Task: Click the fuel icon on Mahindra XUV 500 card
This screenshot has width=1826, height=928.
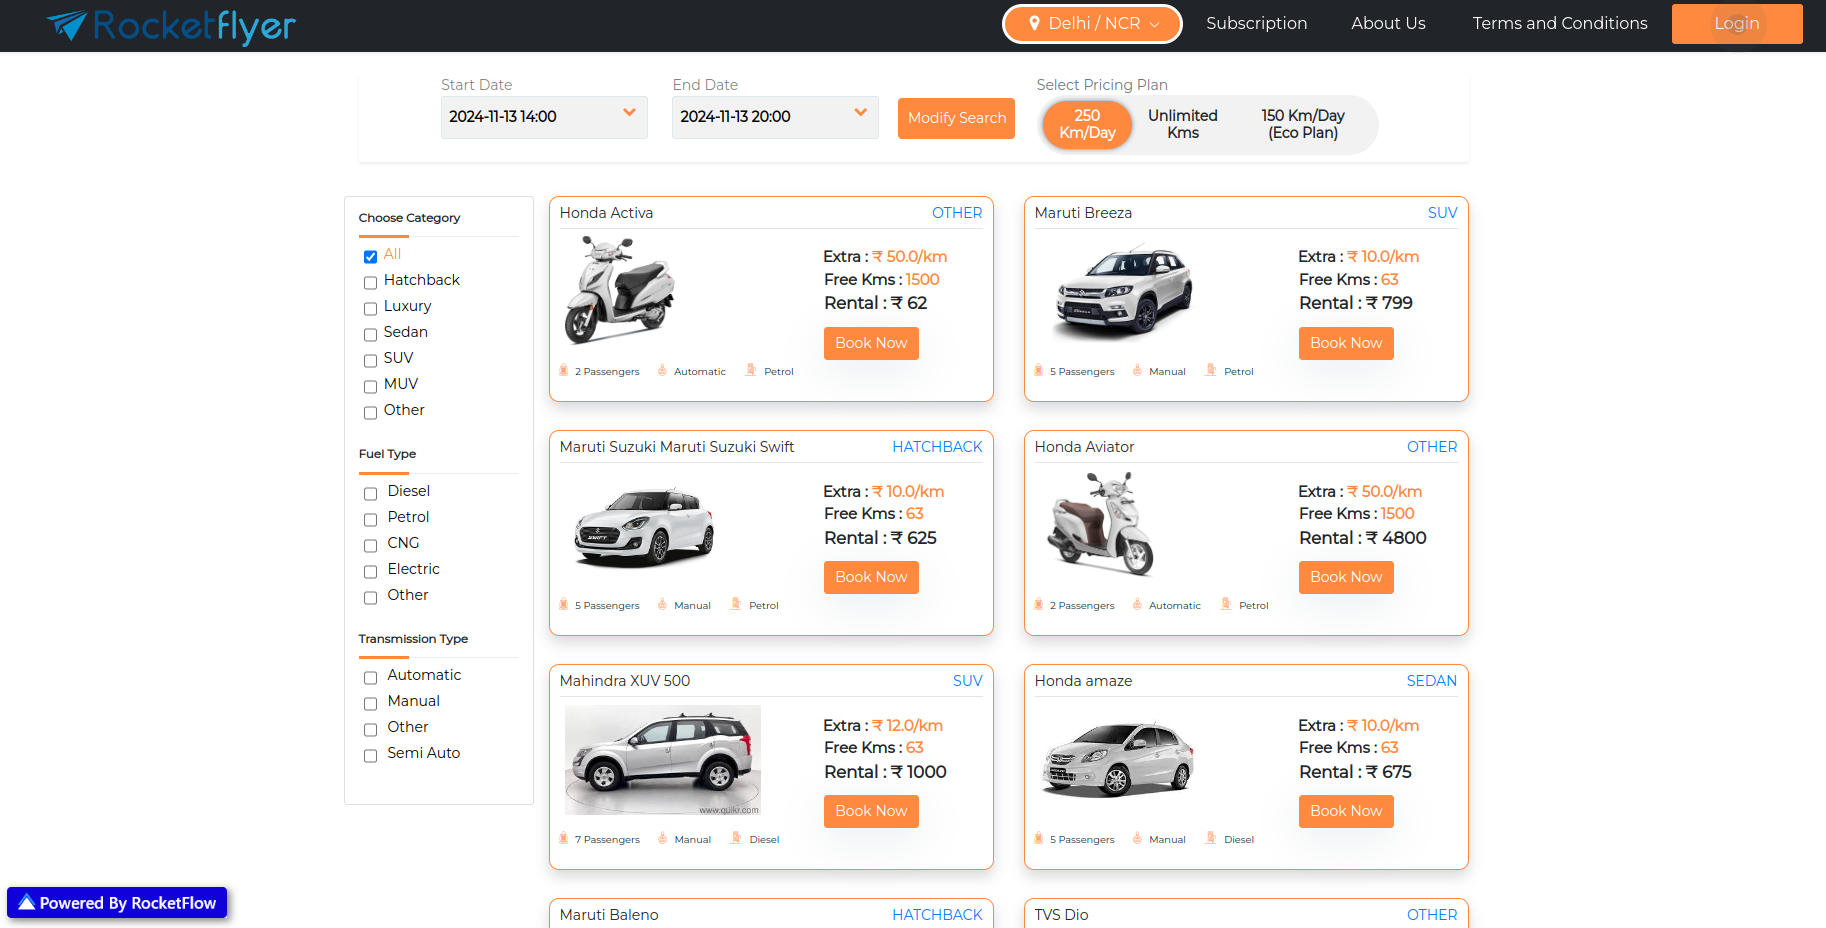Action: coord(736,839)
